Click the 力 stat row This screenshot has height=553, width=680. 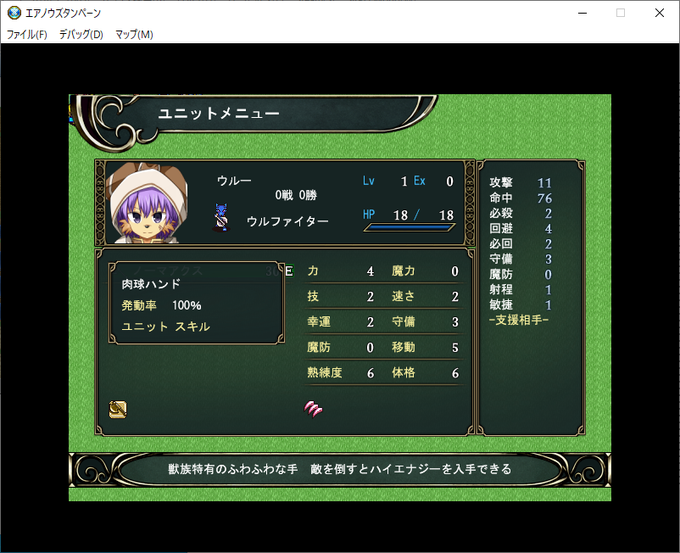click(340, 271)
